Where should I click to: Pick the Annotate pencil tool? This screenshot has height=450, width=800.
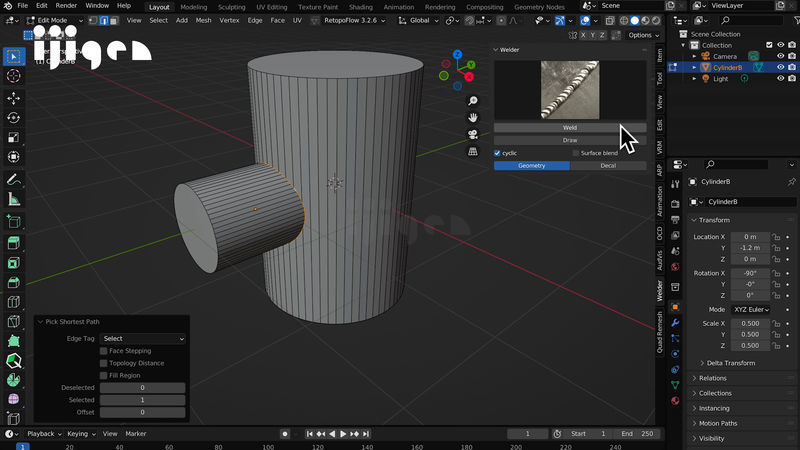tap(13, 180)
